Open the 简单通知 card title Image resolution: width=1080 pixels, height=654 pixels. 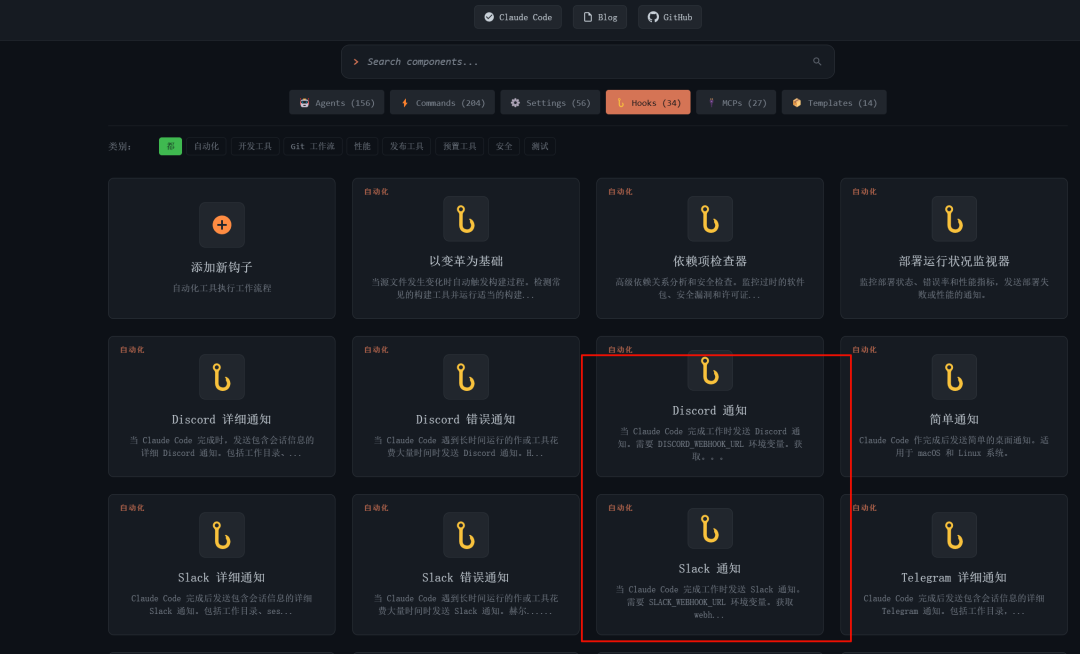pos(954,419)
